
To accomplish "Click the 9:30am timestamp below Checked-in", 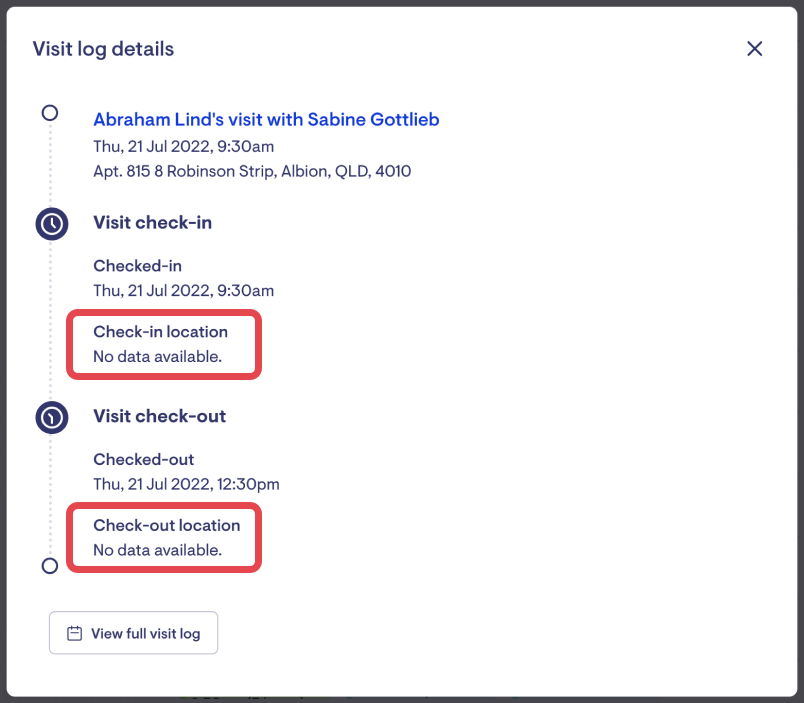I will pos(183,291).
